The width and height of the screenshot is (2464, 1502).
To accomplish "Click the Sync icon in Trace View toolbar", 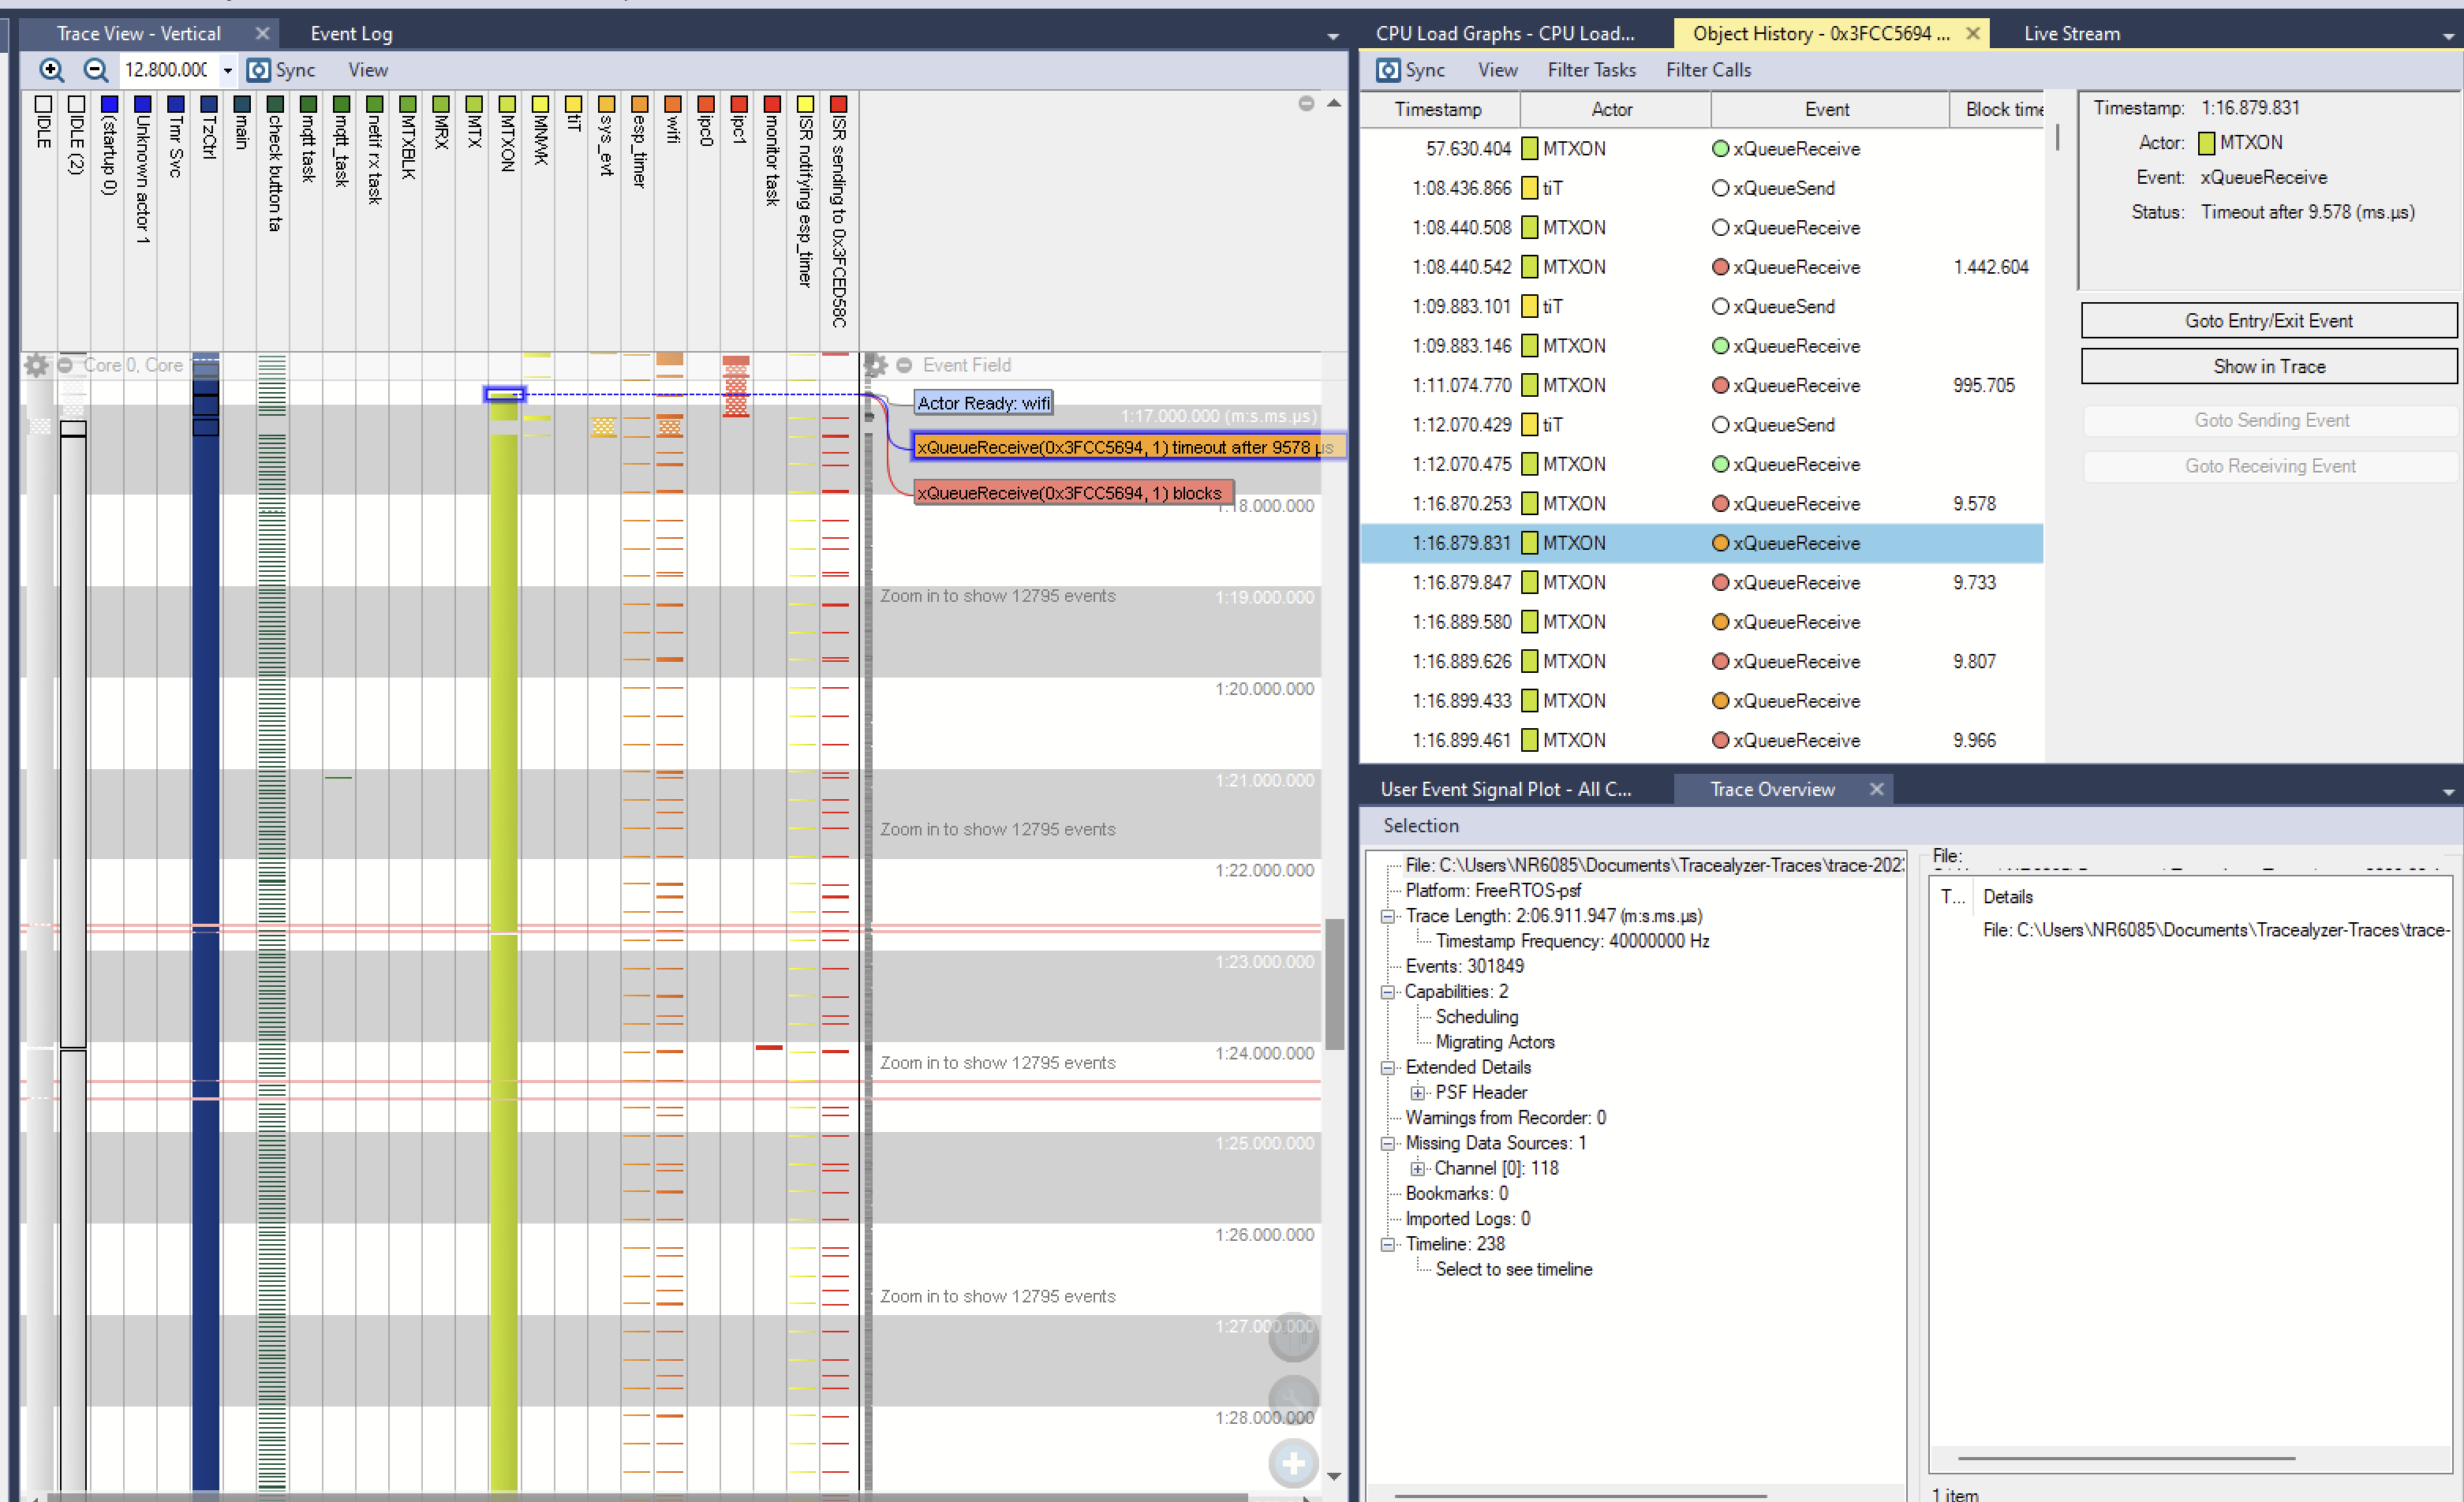I will click(x=259, y=70).
